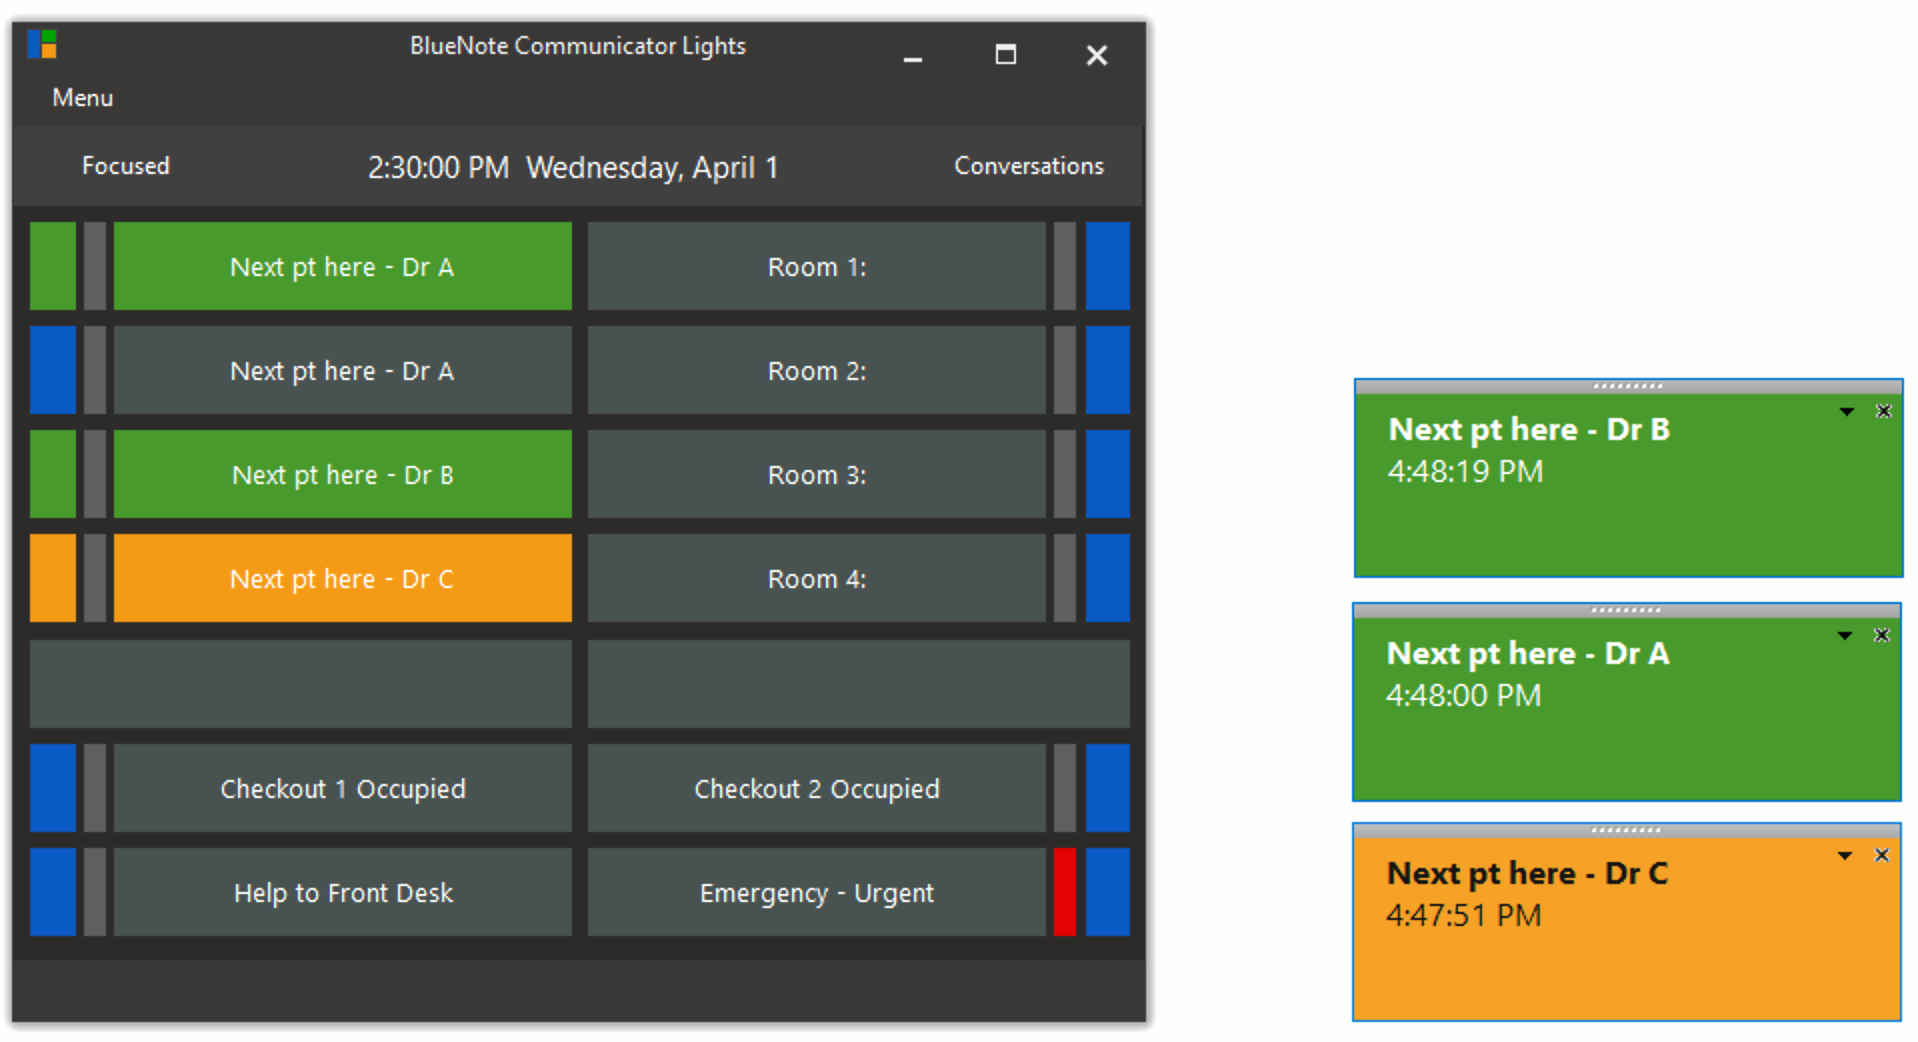Close the orange Dr C notification popup

click(1881, 855)
